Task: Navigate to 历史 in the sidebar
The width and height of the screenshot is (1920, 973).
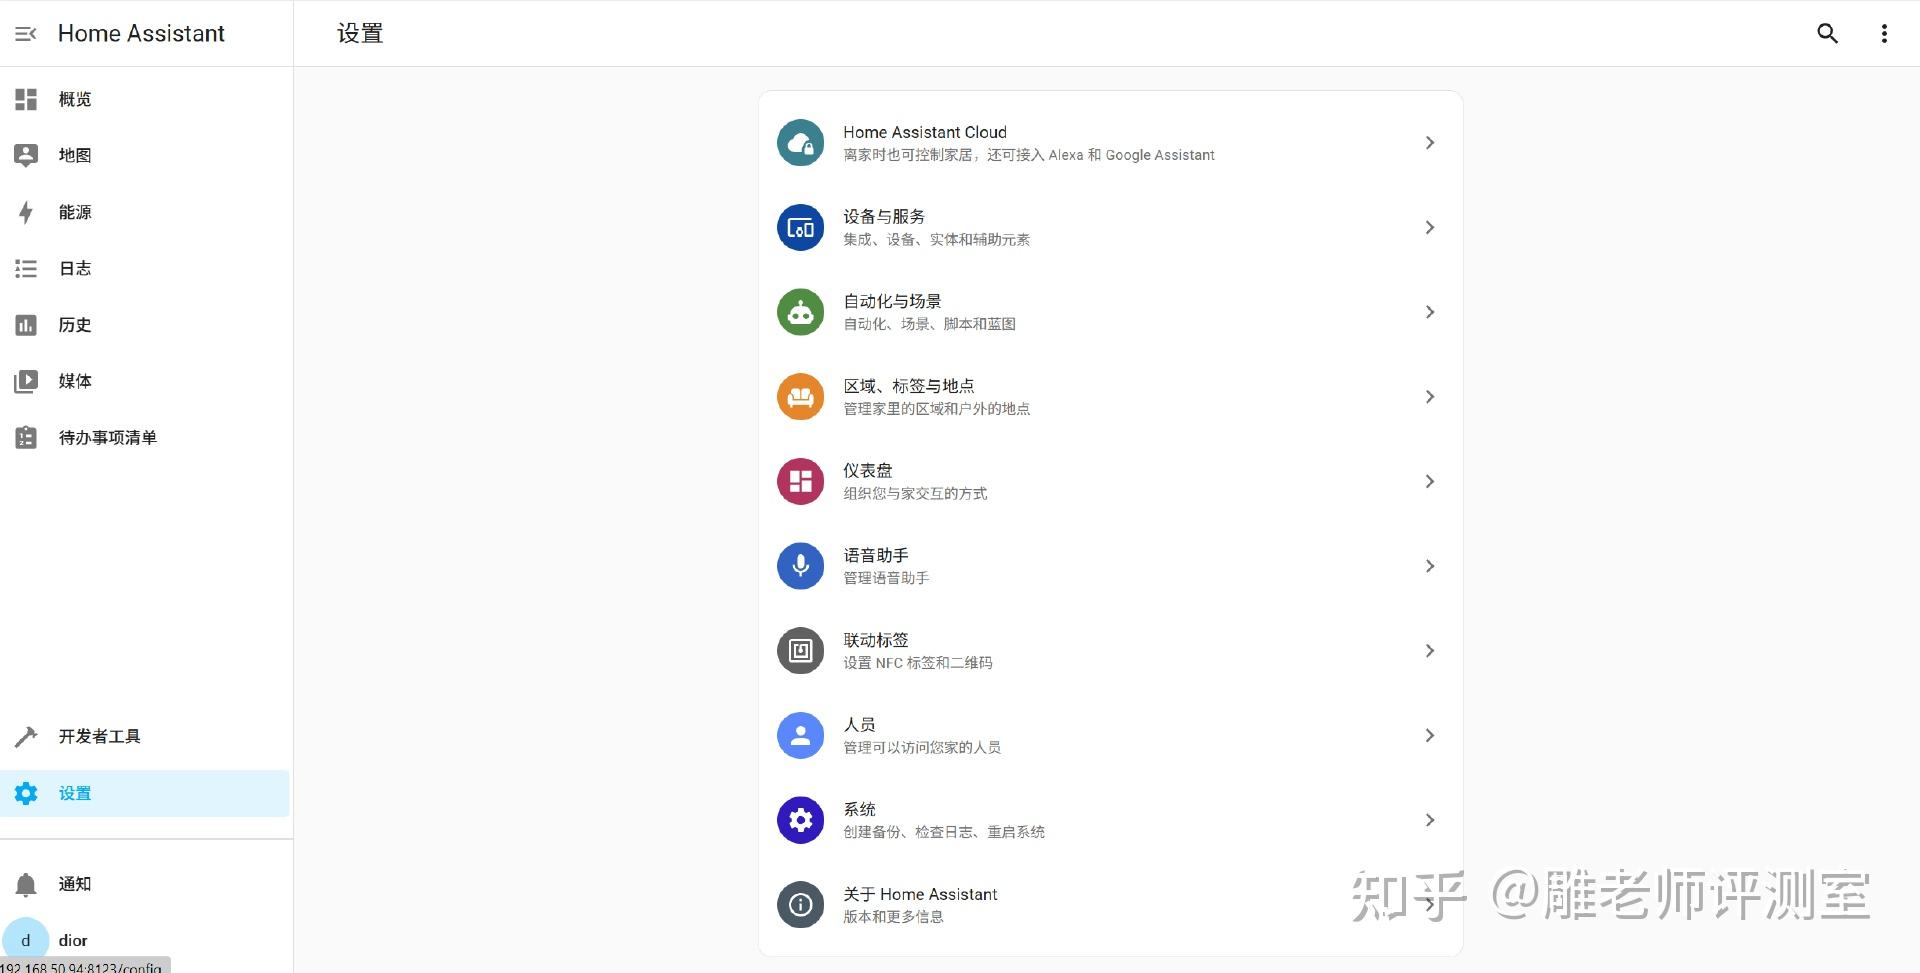Action: [75, 325]
